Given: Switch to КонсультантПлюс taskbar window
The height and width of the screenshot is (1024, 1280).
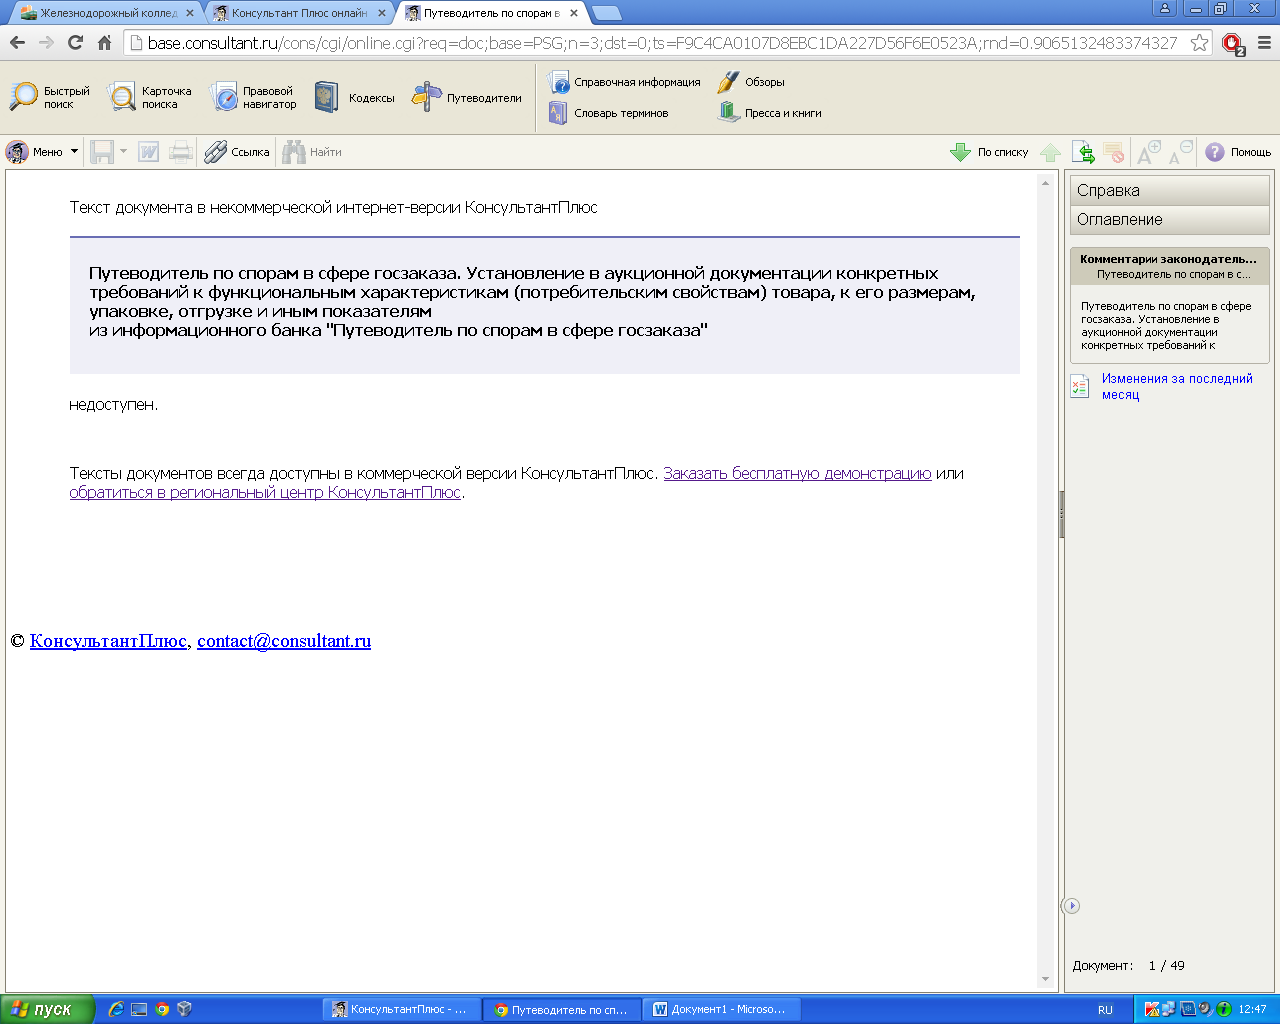Looking at the screenshot, I should pos(402,1009).
